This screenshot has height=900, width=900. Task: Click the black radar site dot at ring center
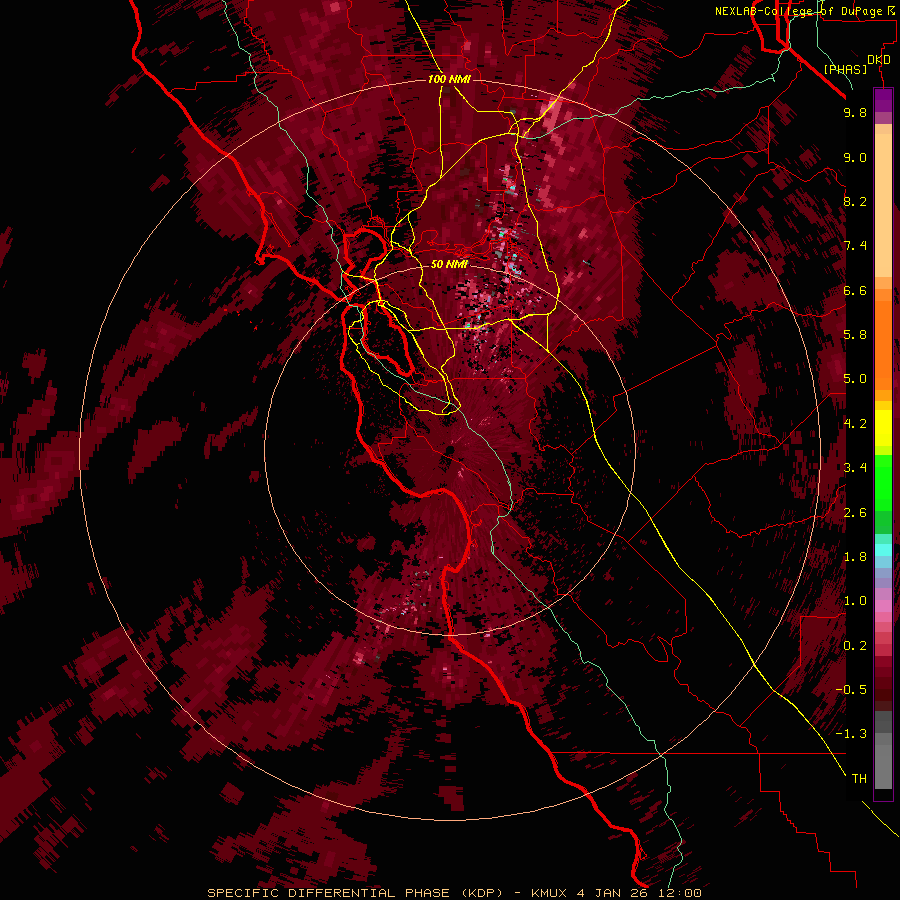click(x=450, y=450)
